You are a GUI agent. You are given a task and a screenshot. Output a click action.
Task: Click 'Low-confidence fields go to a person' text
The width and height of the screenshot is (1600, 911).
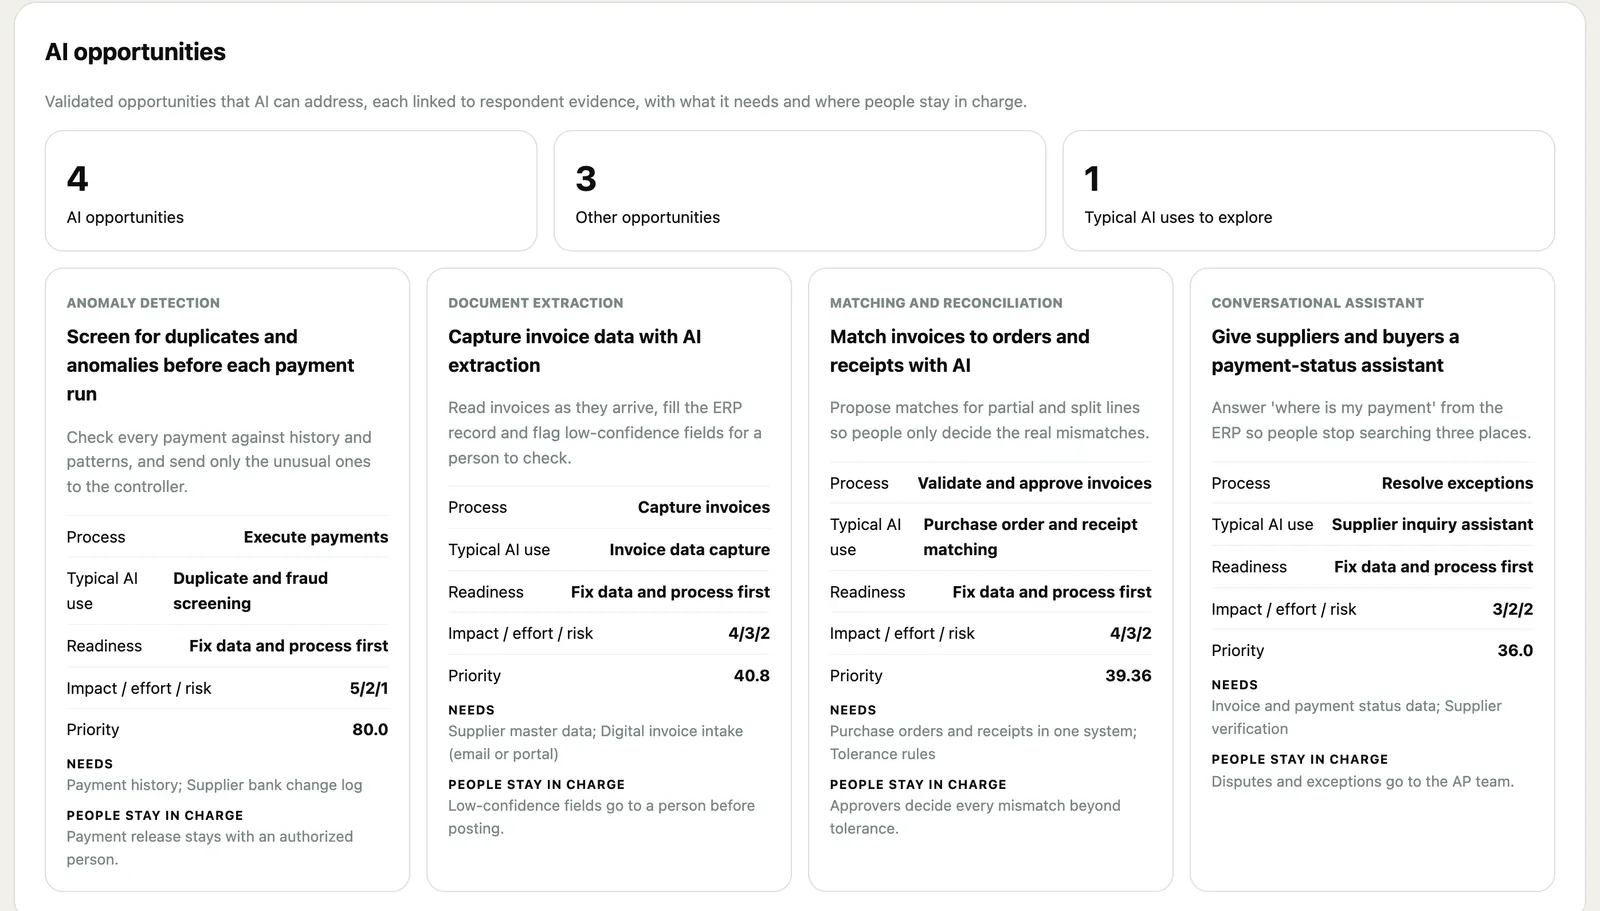[x=601, y=817]
